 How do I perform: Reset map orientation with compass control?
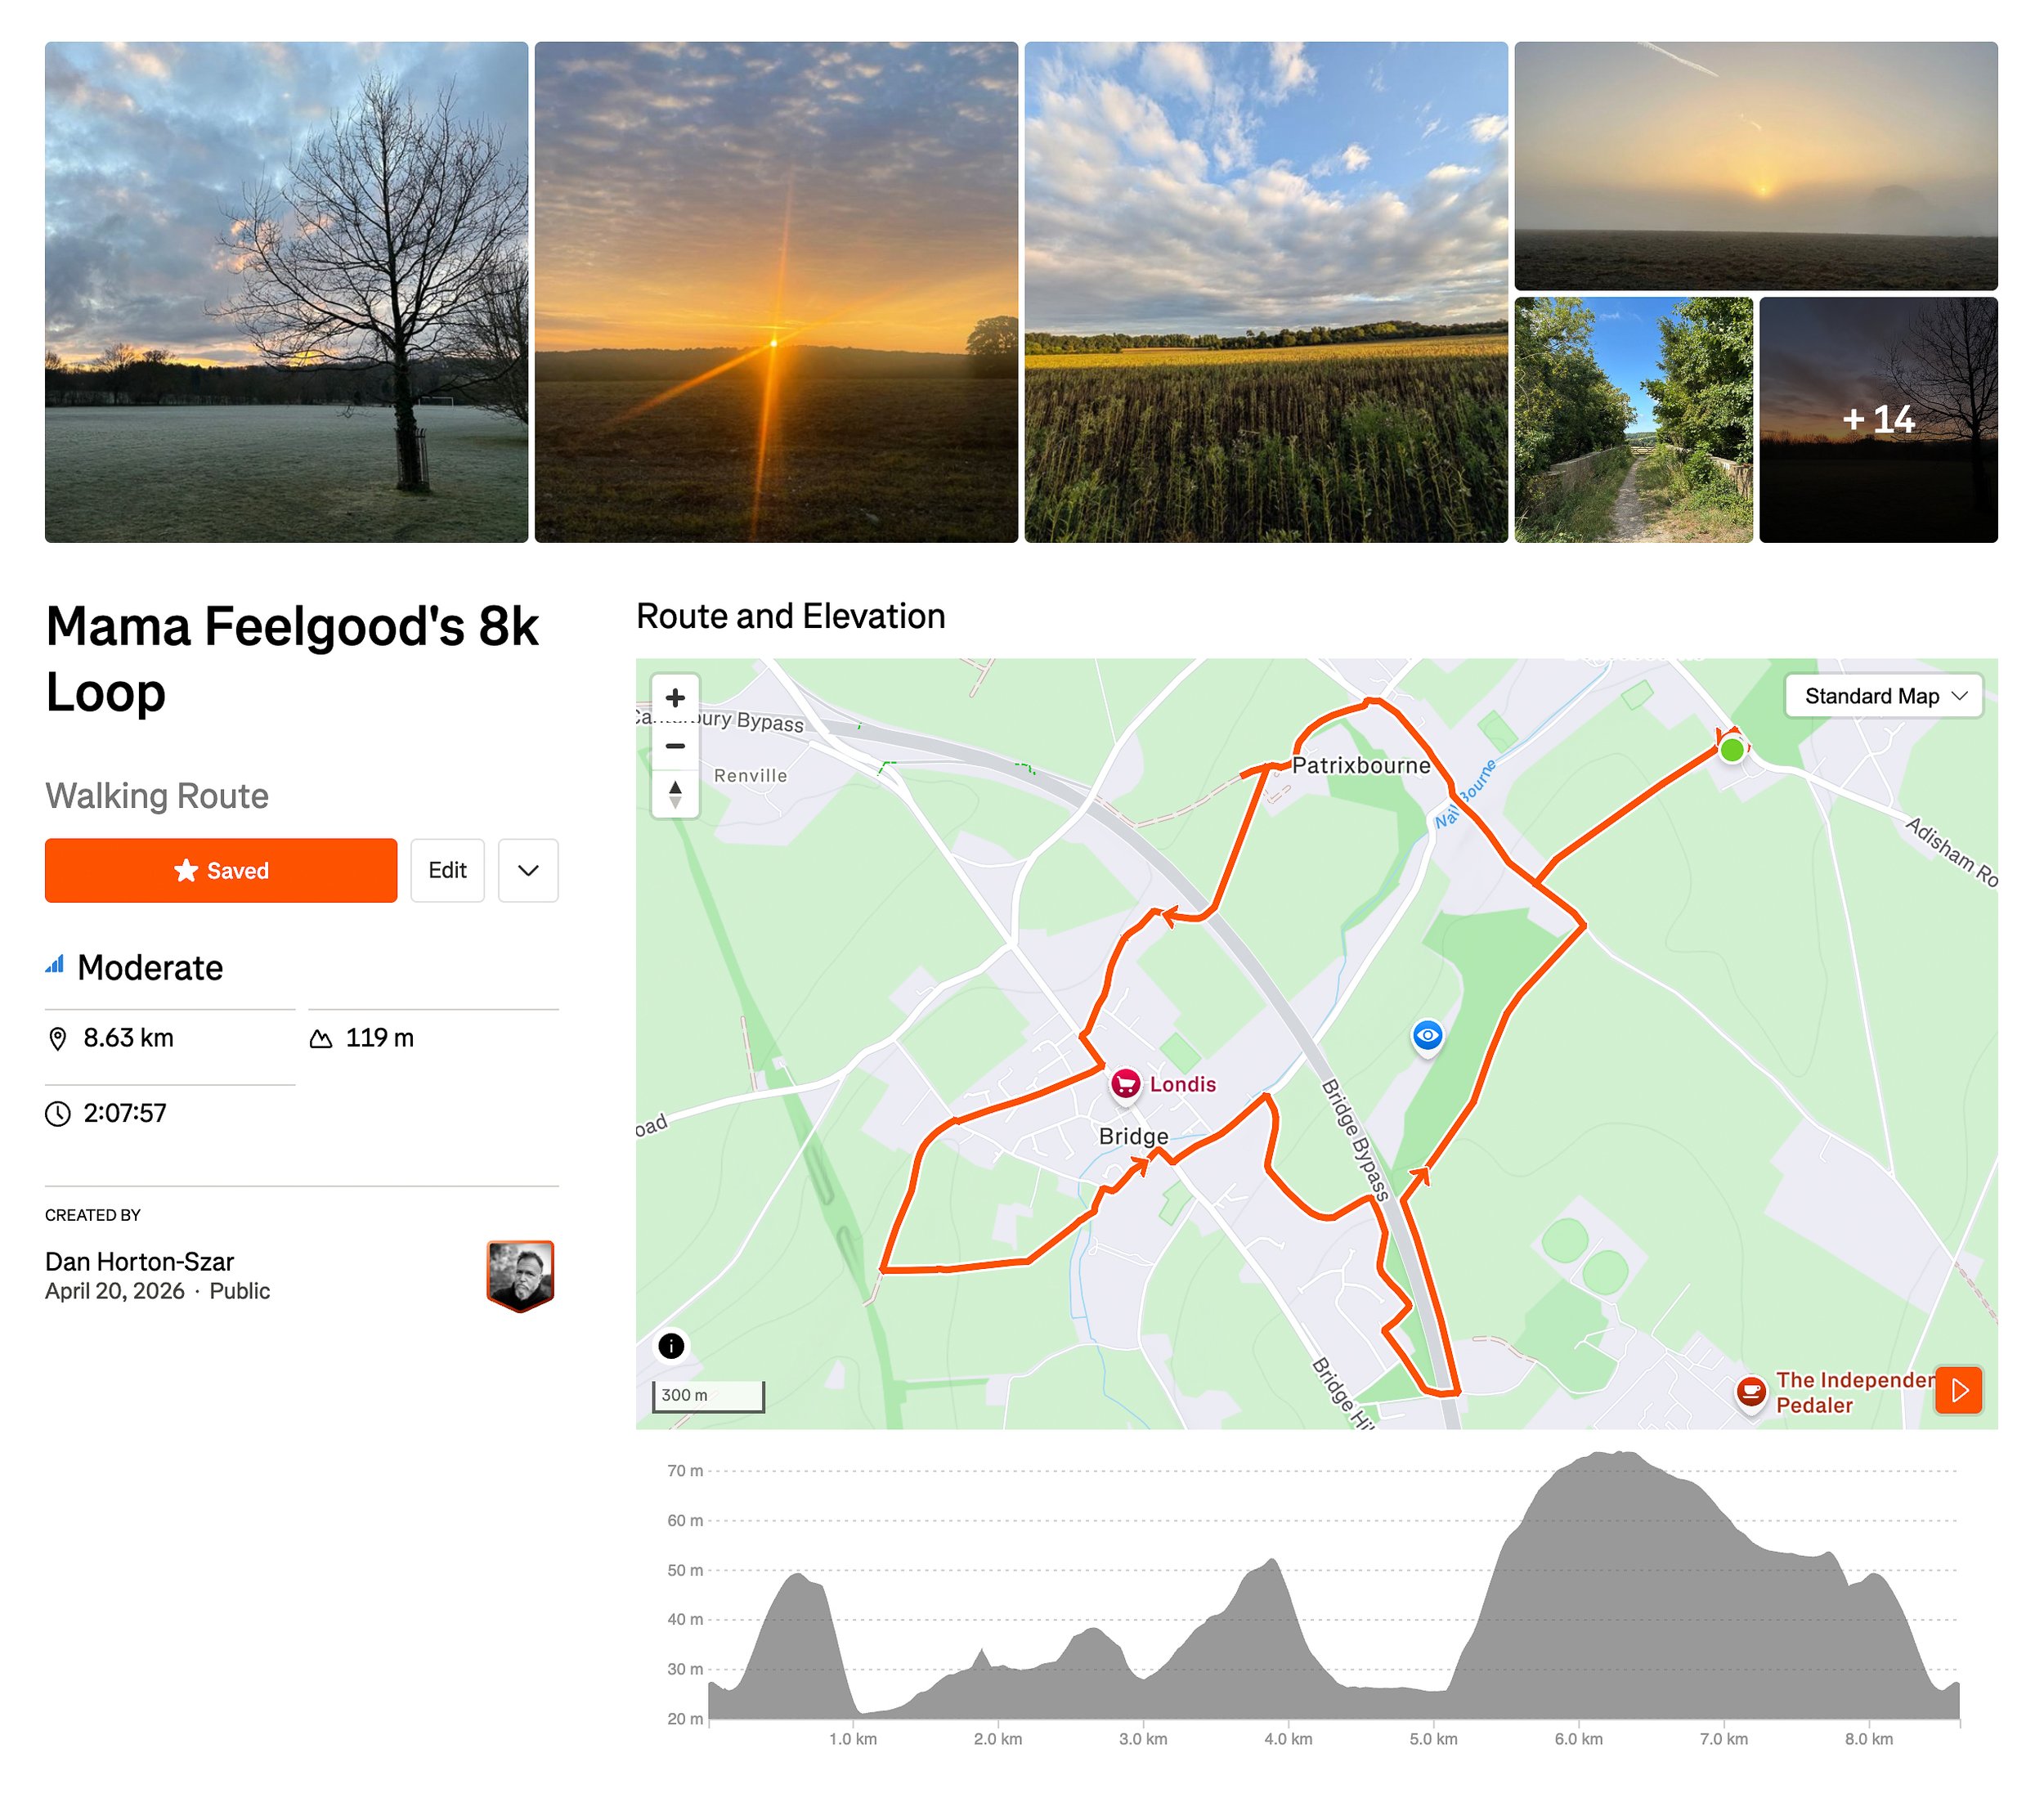(675, 794)
